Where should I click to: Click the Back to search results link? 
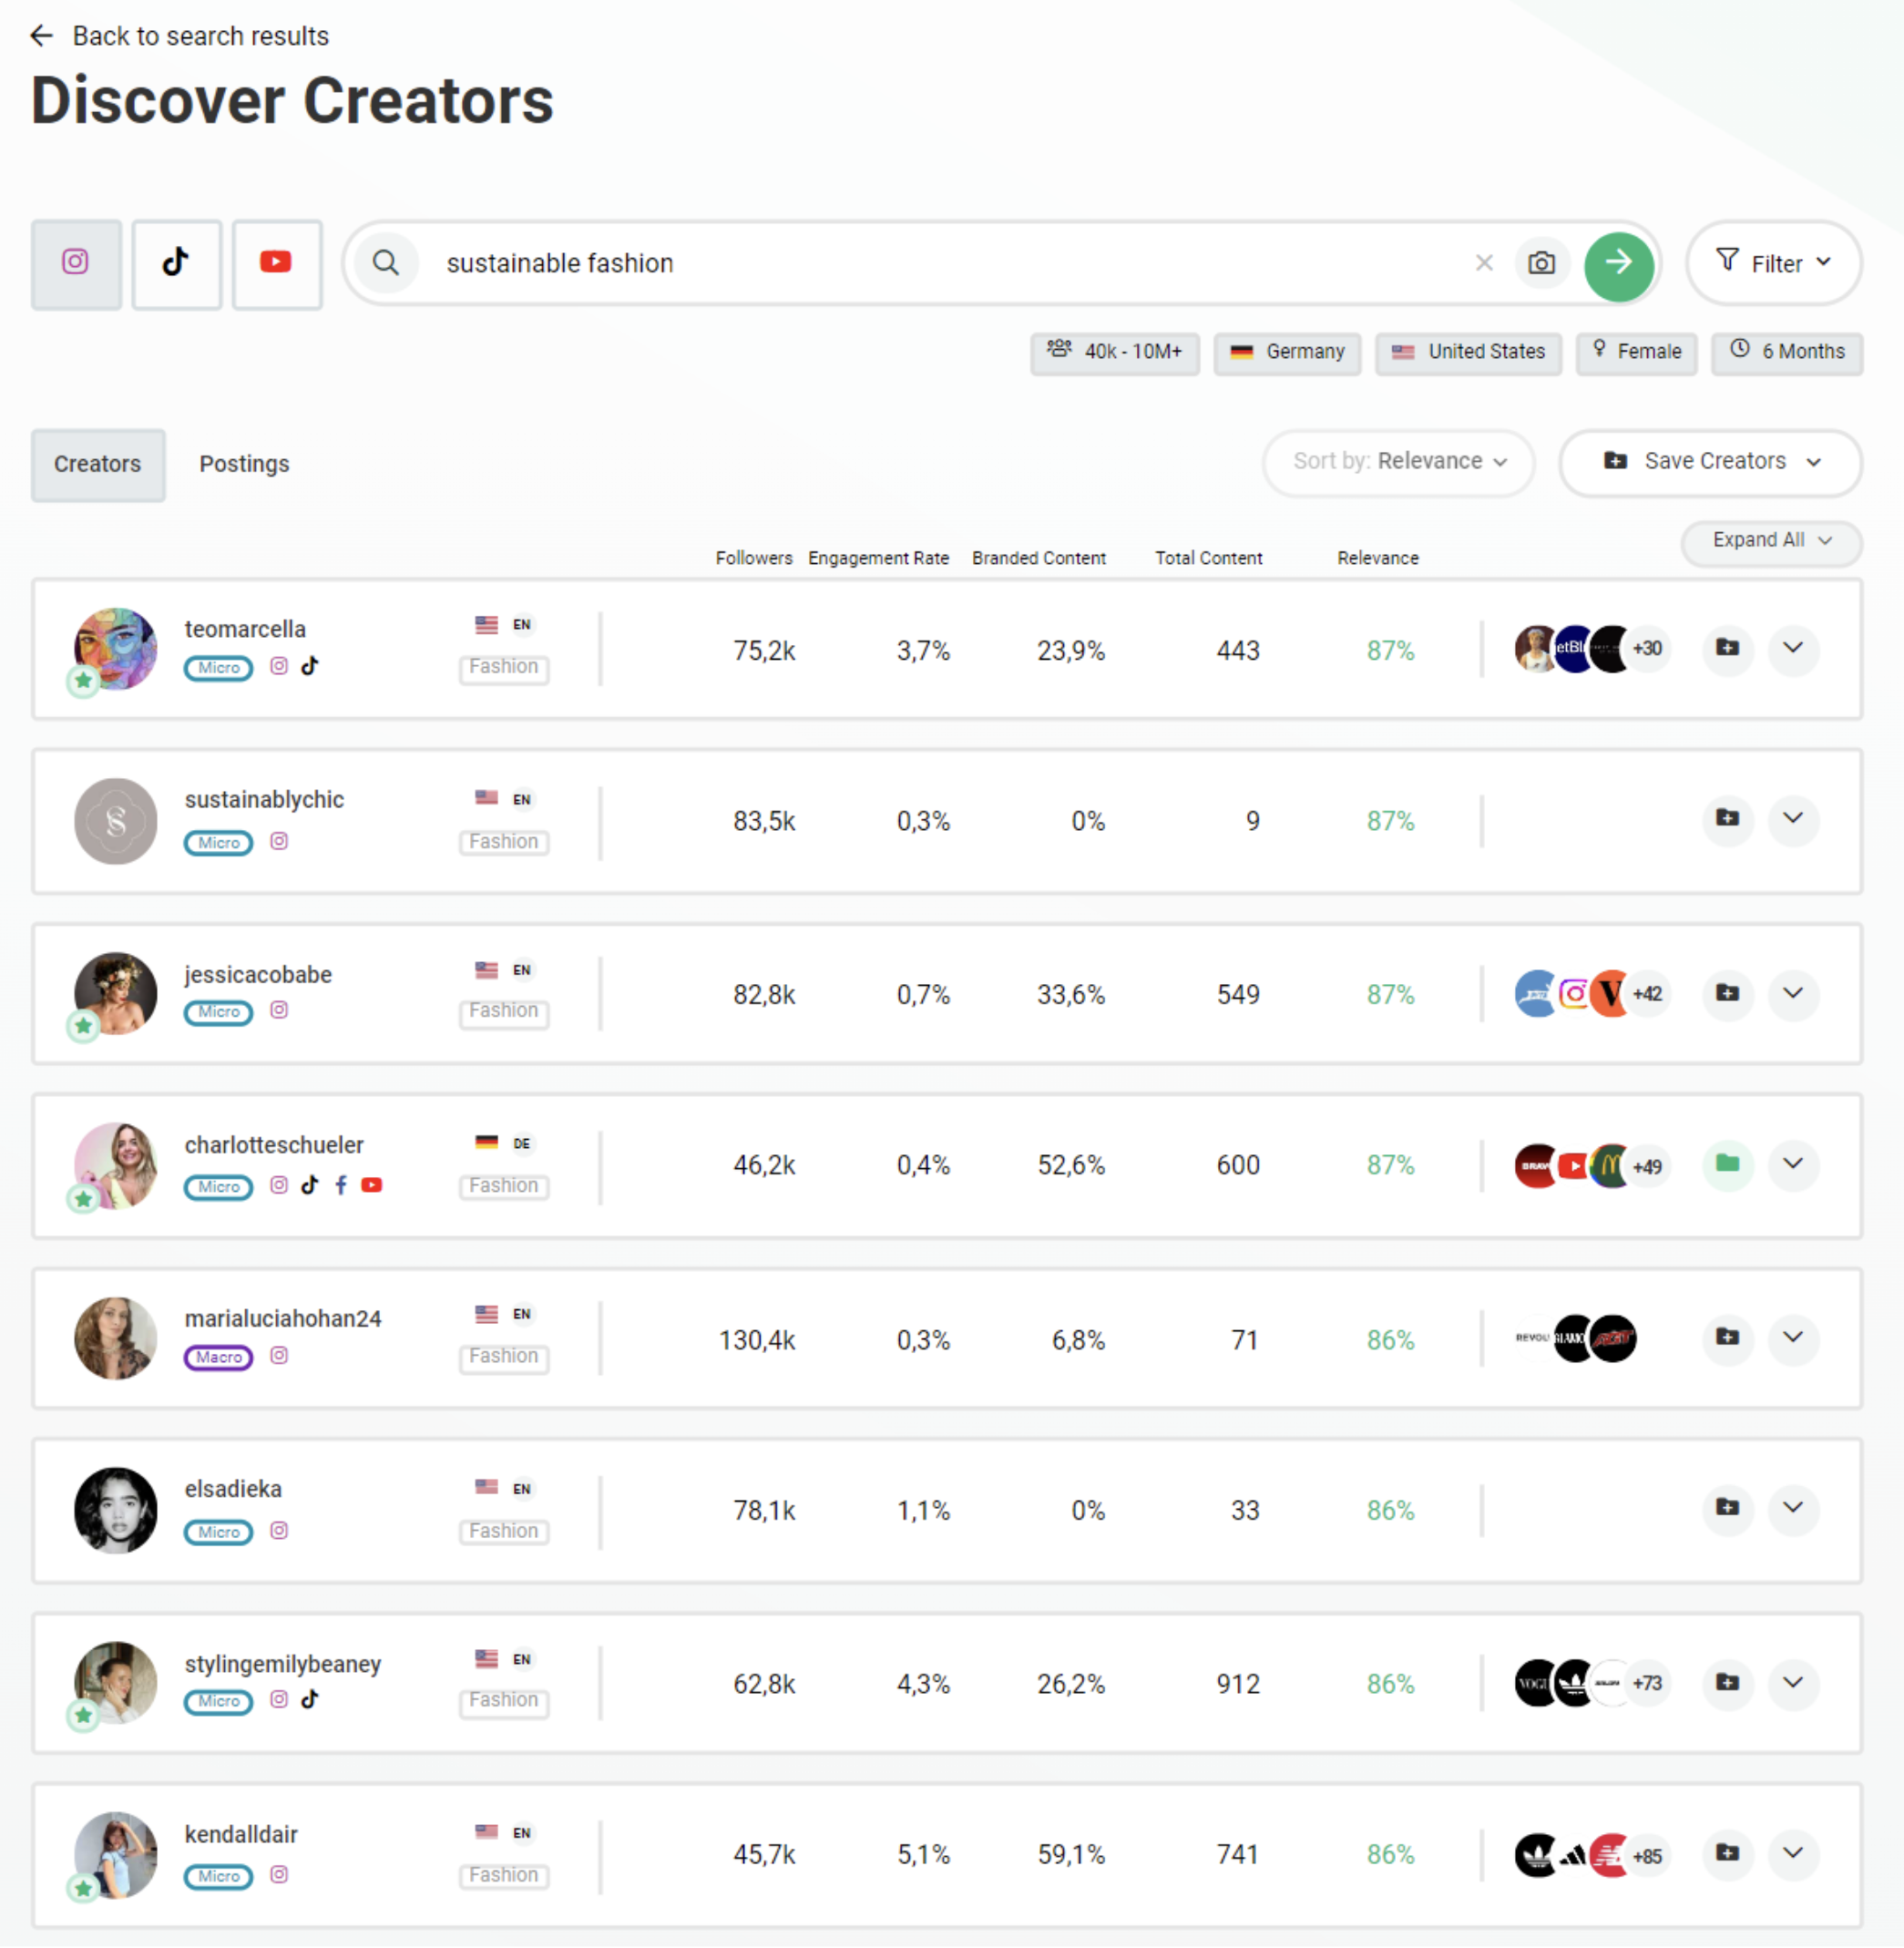point(179,35)
